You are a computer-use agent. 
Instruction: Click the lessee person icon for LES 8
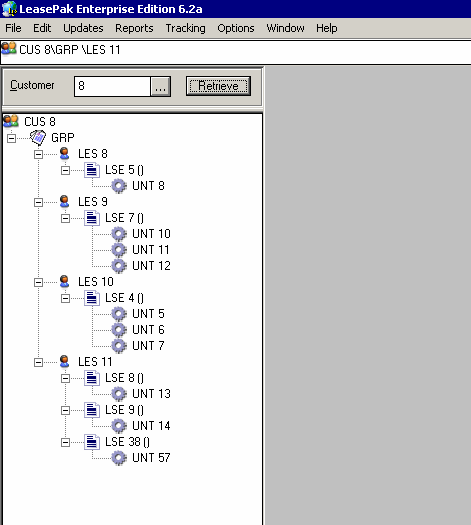(65, 154)
